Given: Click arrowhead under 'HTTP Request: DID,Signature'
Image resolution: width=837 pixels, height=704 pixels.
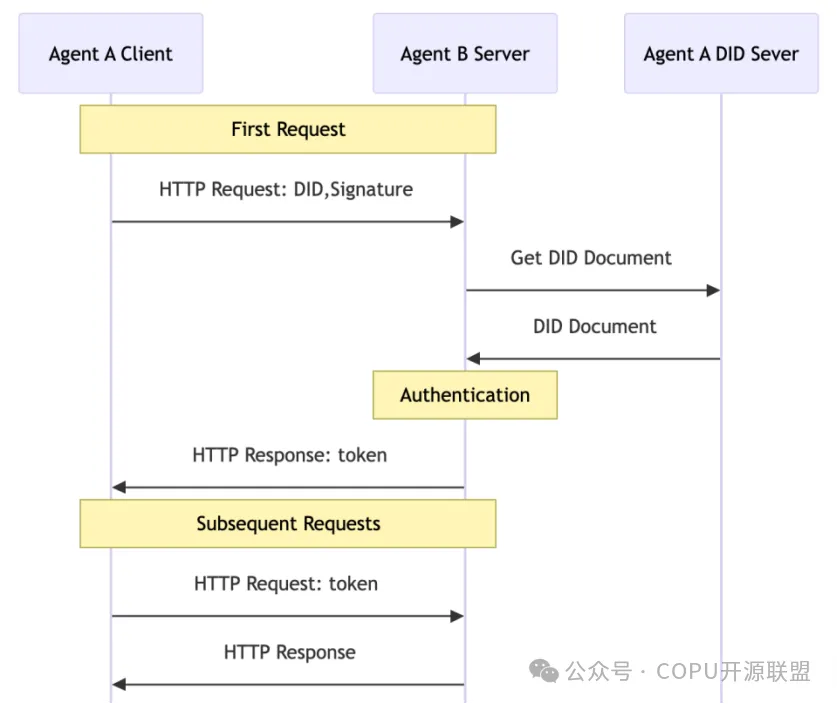Looking at the screenshot, I should pos(457,221).
